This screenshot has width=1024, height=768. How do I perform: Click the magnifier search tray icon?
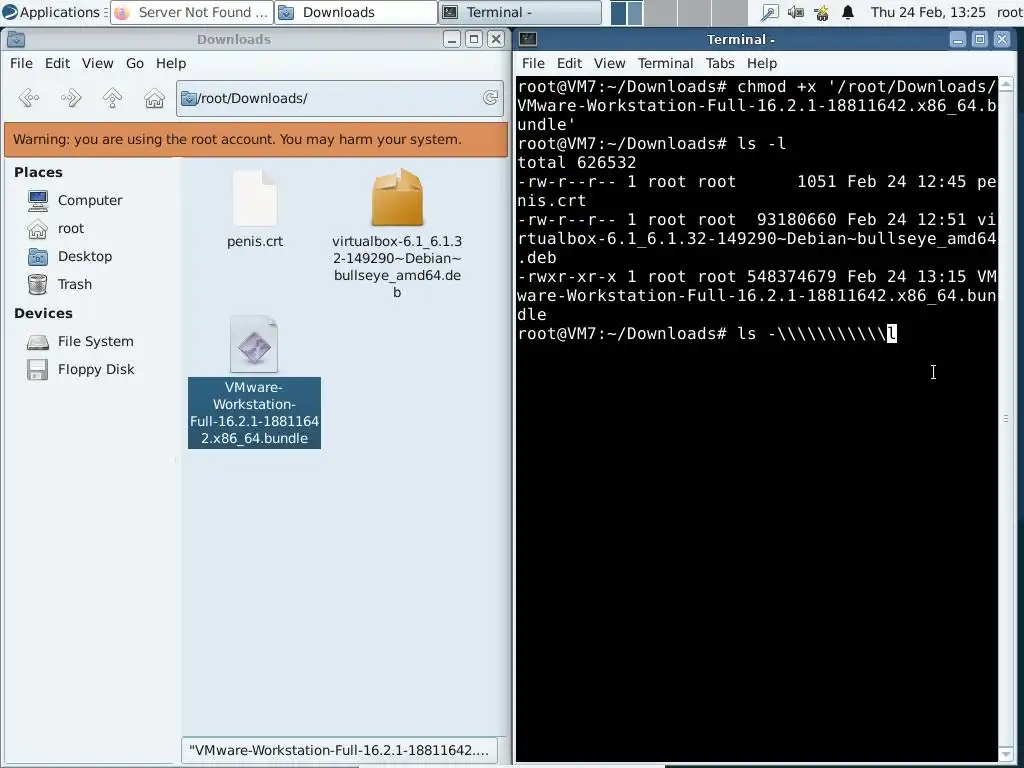770,12
